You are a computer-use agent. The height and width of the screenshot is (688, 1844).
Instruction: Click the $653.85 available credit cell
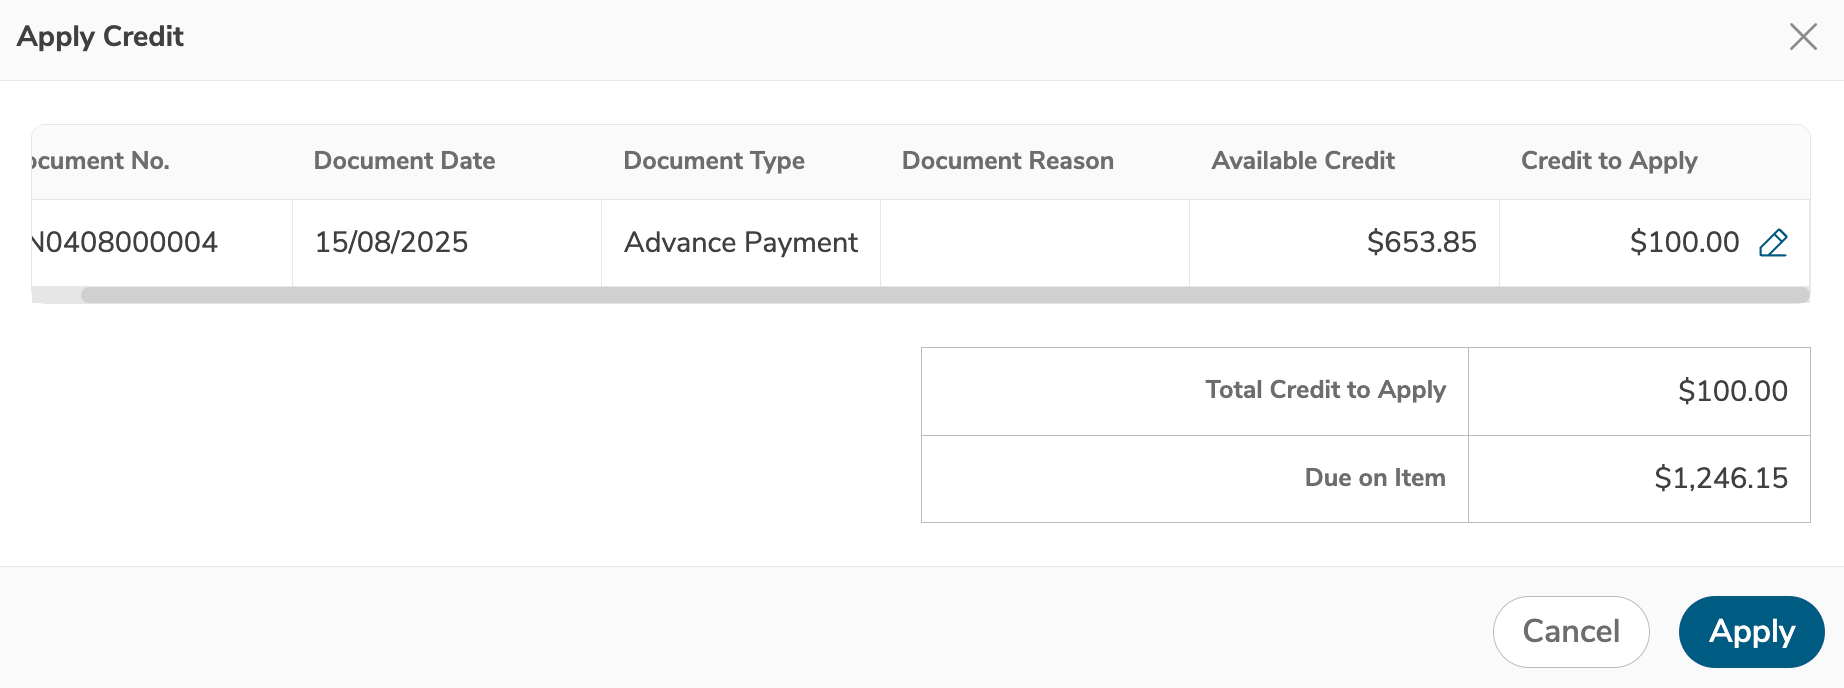(1420, 243)
